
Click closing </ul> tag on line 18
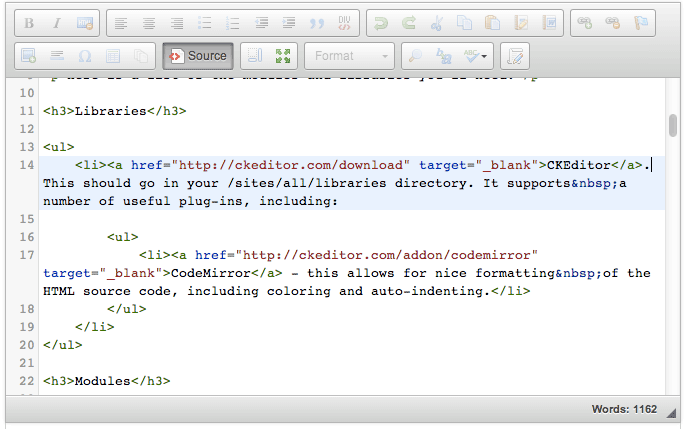(127, 309)
